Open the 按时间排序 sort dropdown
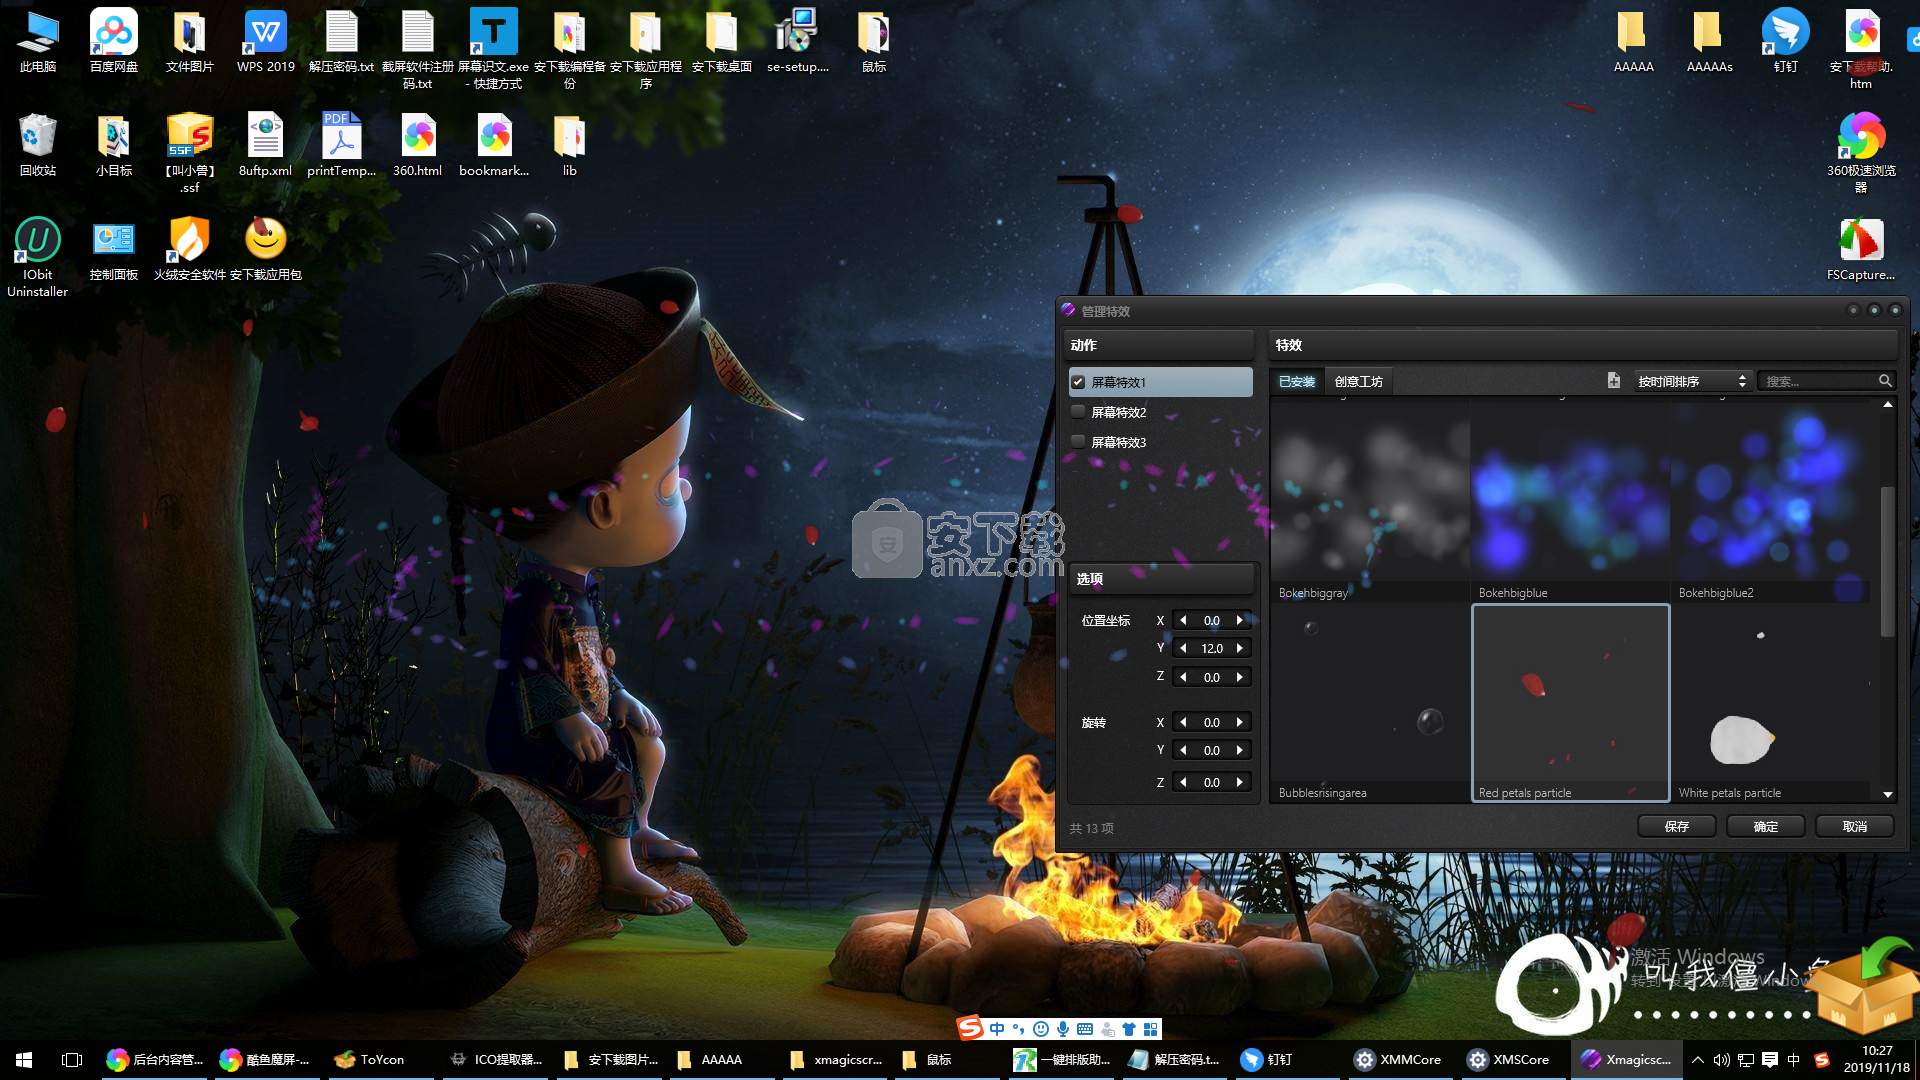 coord(1692,381)
